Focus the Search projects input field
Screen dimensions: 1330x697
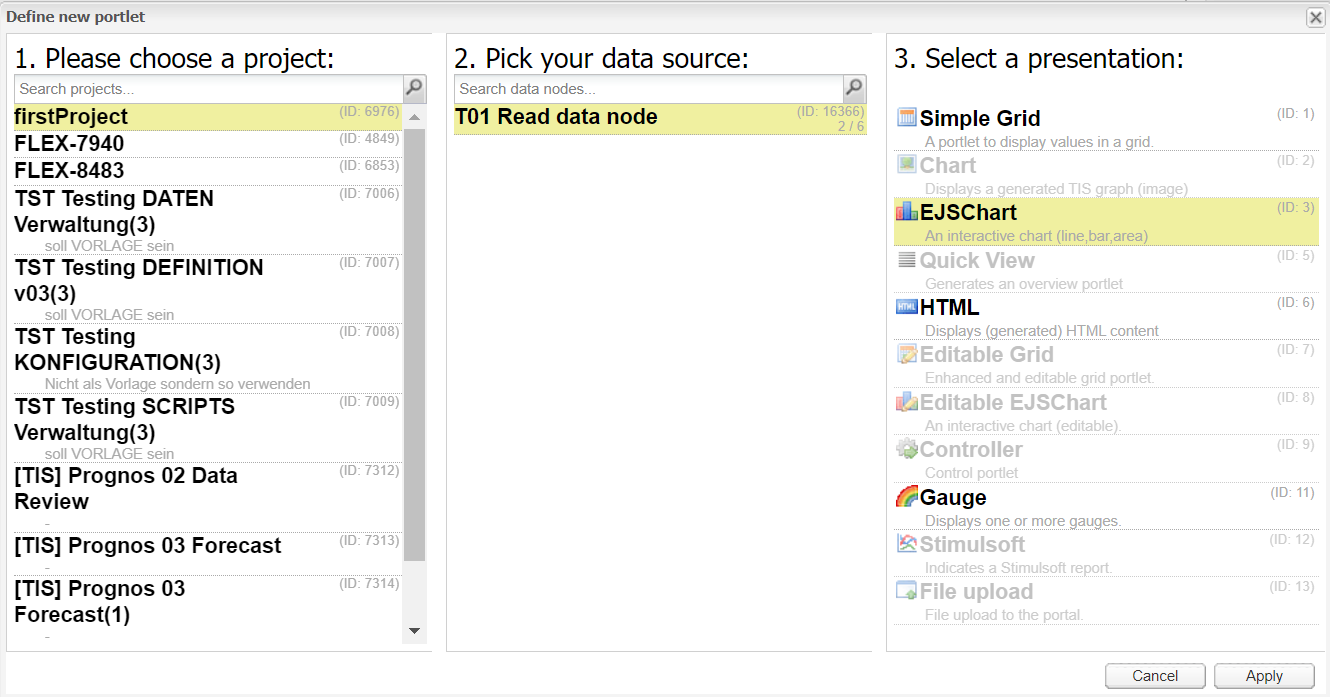pos(209,89)
